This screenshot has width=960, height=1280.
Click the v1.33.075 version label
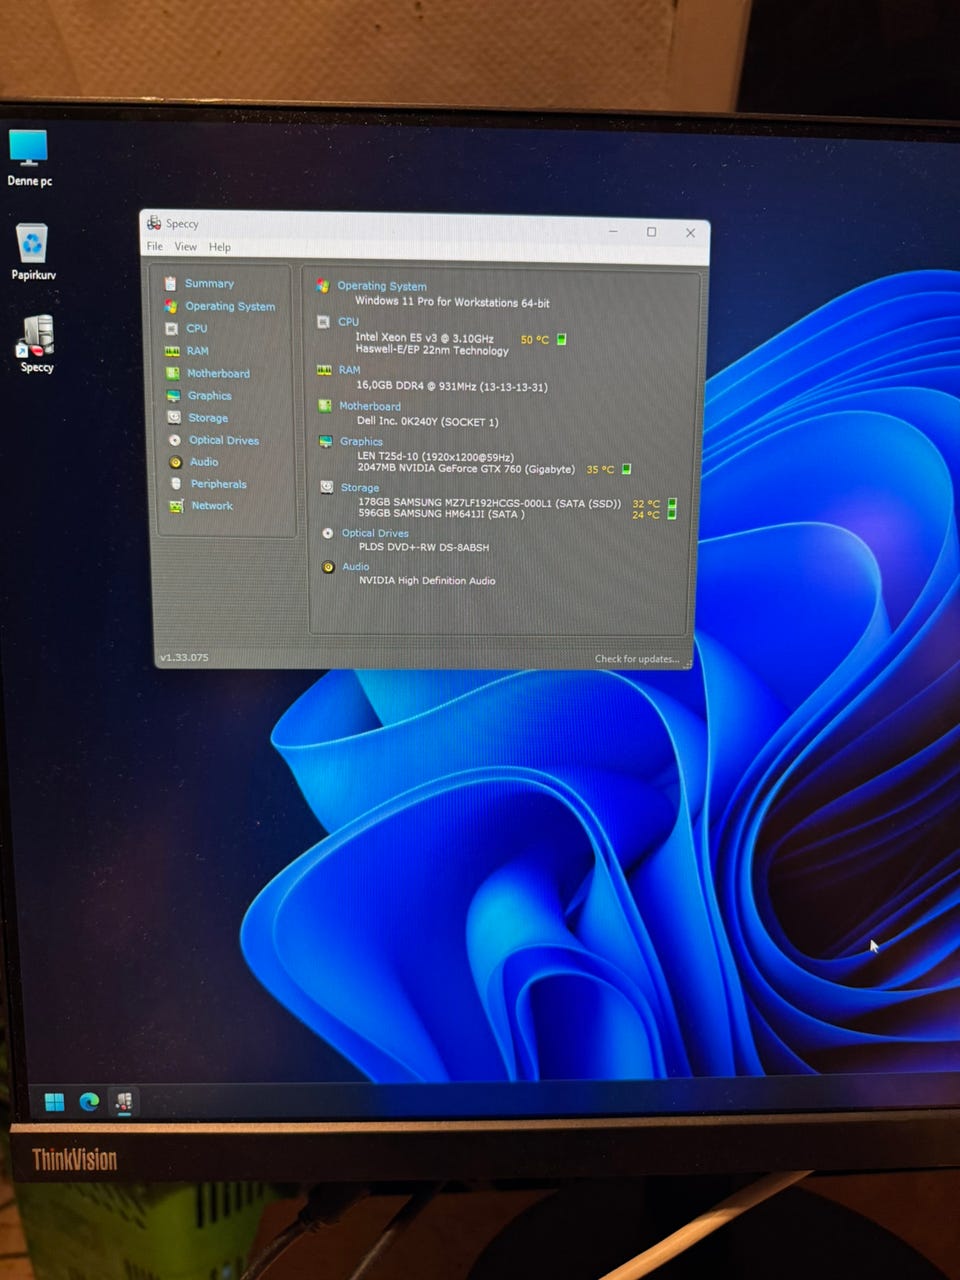184,657
